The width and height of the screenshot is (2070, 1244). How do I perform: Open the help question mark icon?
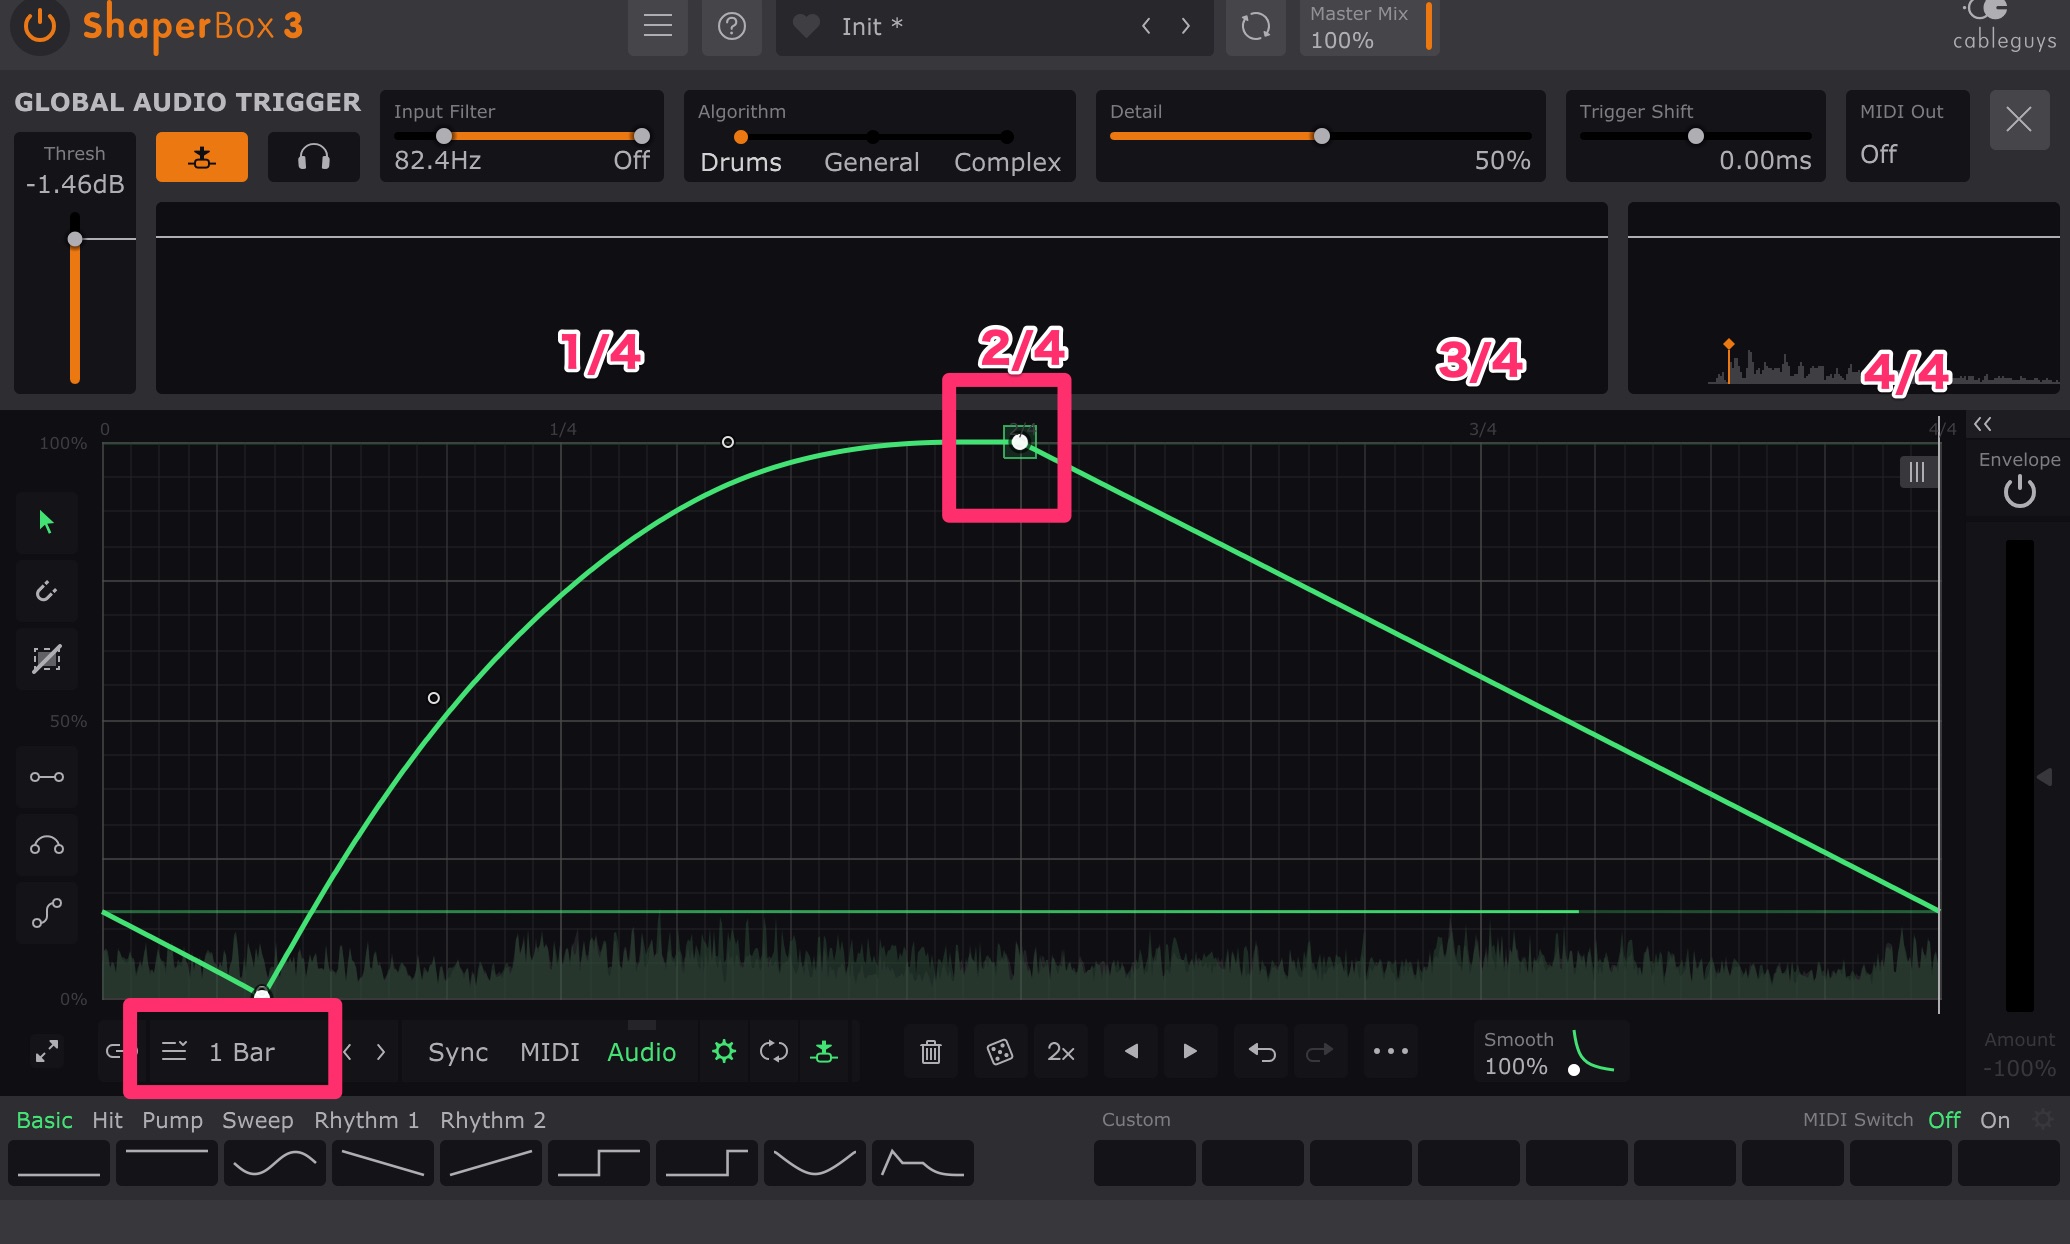pos(731,27)
